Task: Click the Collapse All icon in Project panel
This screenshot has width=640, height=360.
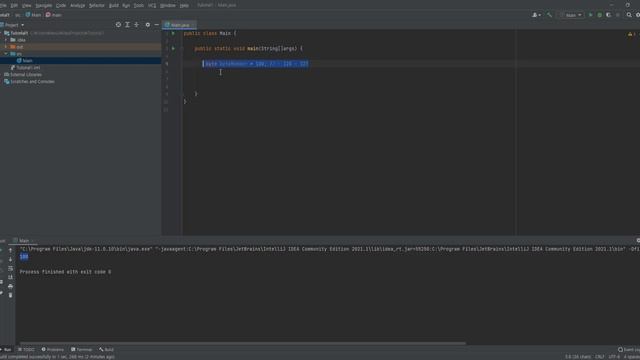Action: tap(137, 25)
